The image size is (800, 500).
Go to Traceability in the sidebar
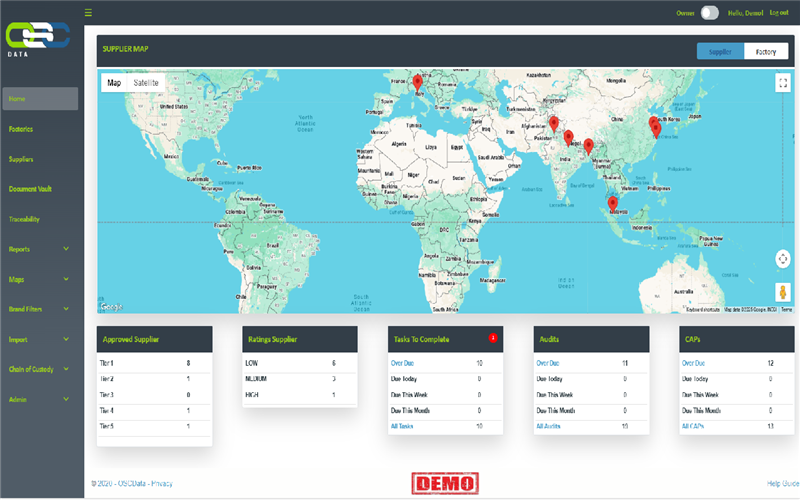pyautogui.click(x=24, y=219)
